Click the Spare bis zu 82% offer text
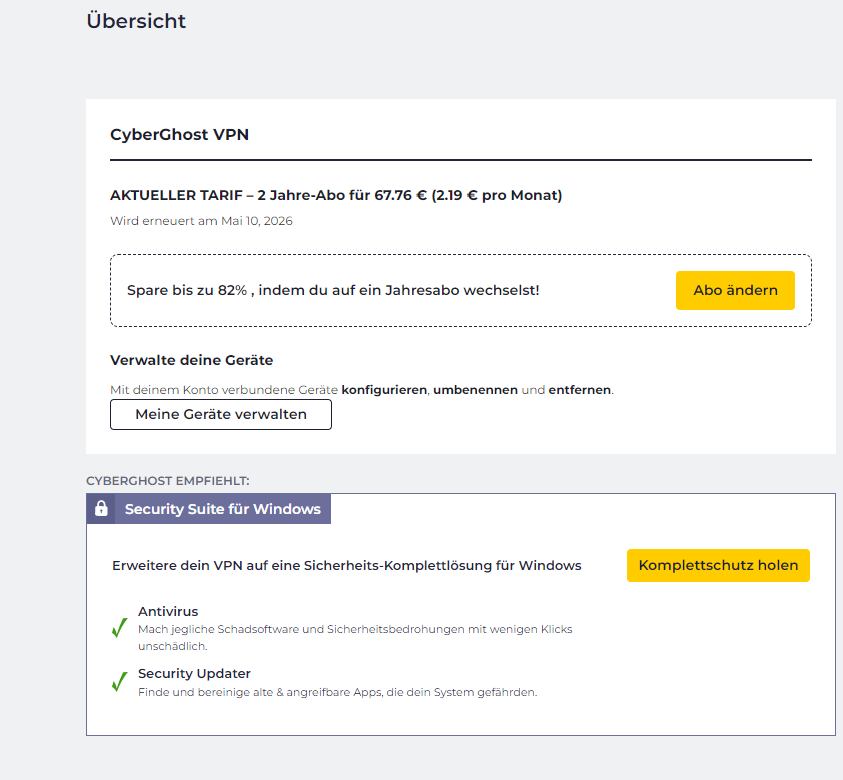 pos(333,290)
